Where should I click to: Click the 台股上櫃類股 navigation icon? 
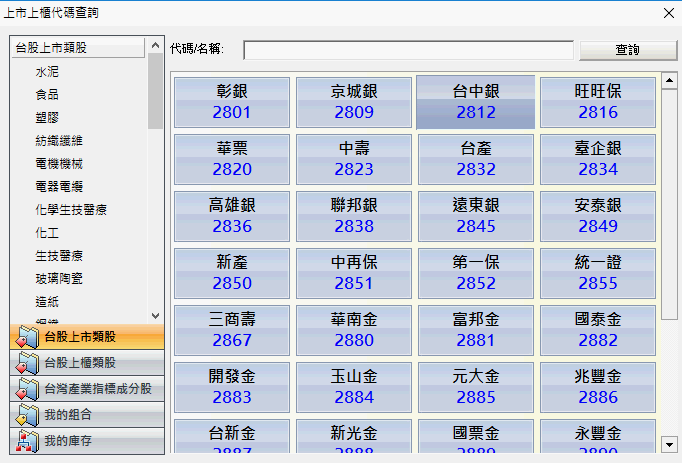26,363
